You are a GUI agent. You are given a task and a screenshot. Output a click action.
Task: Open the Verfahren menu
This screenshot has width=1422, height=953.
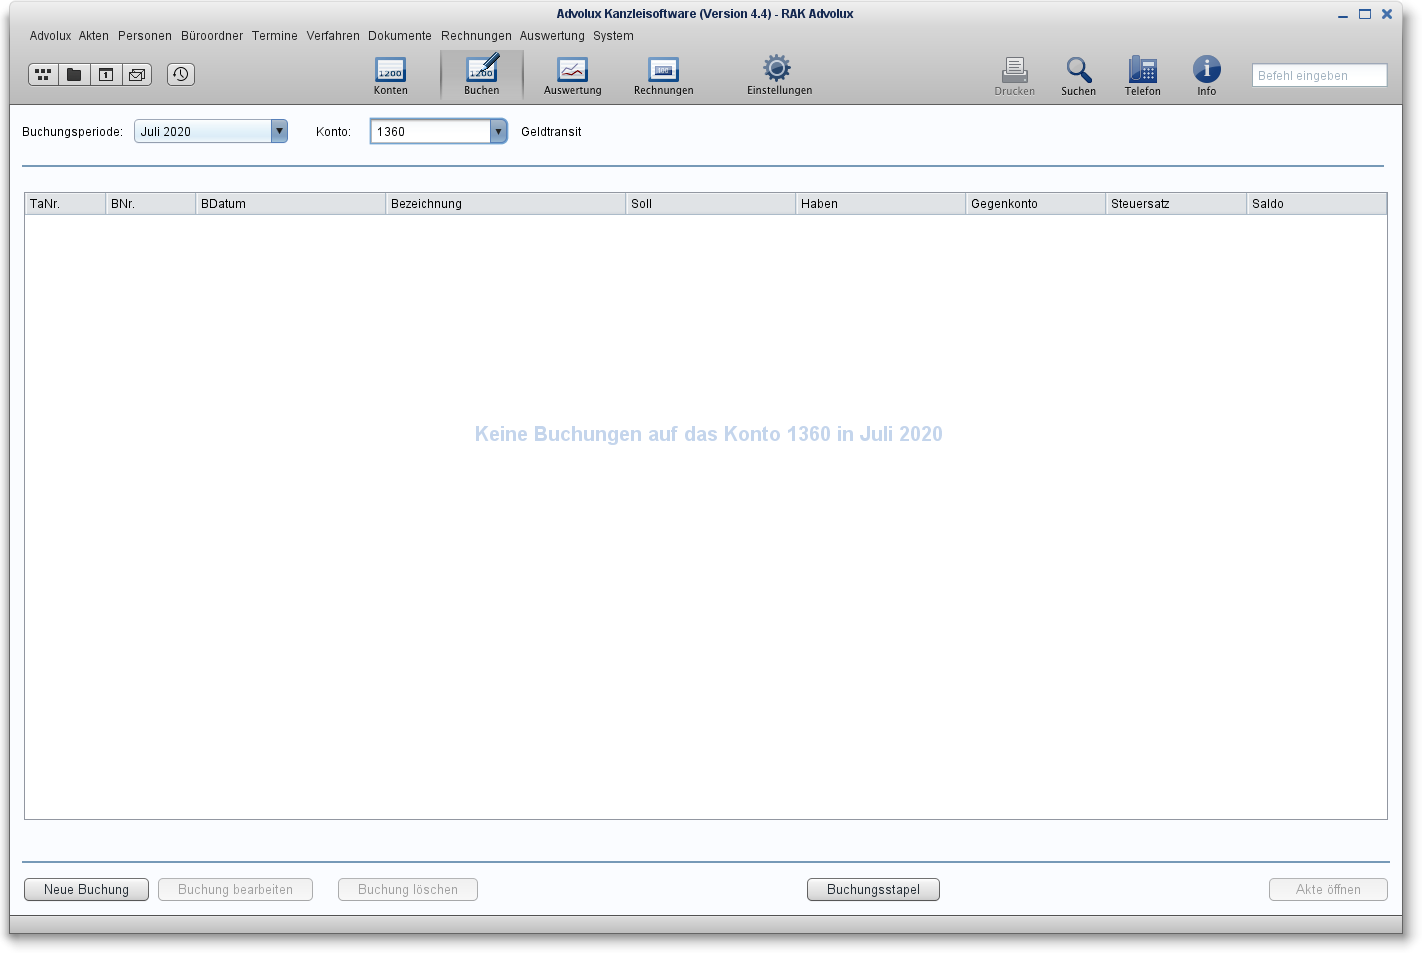[x=333, y=36]
